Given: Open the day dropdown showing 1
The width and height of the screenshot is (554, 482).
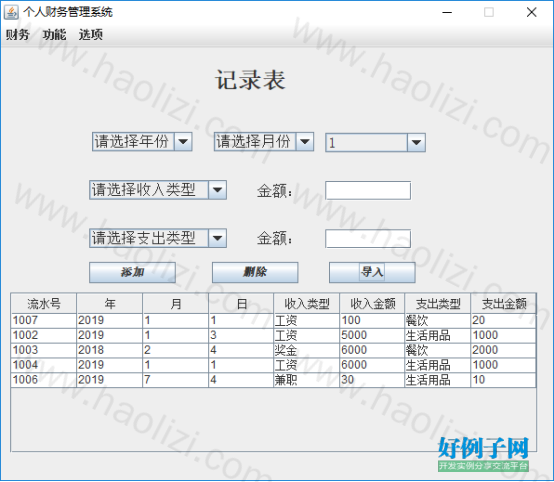Looking at the screenshot, I should pyautogui.click(x=375, y=143).
